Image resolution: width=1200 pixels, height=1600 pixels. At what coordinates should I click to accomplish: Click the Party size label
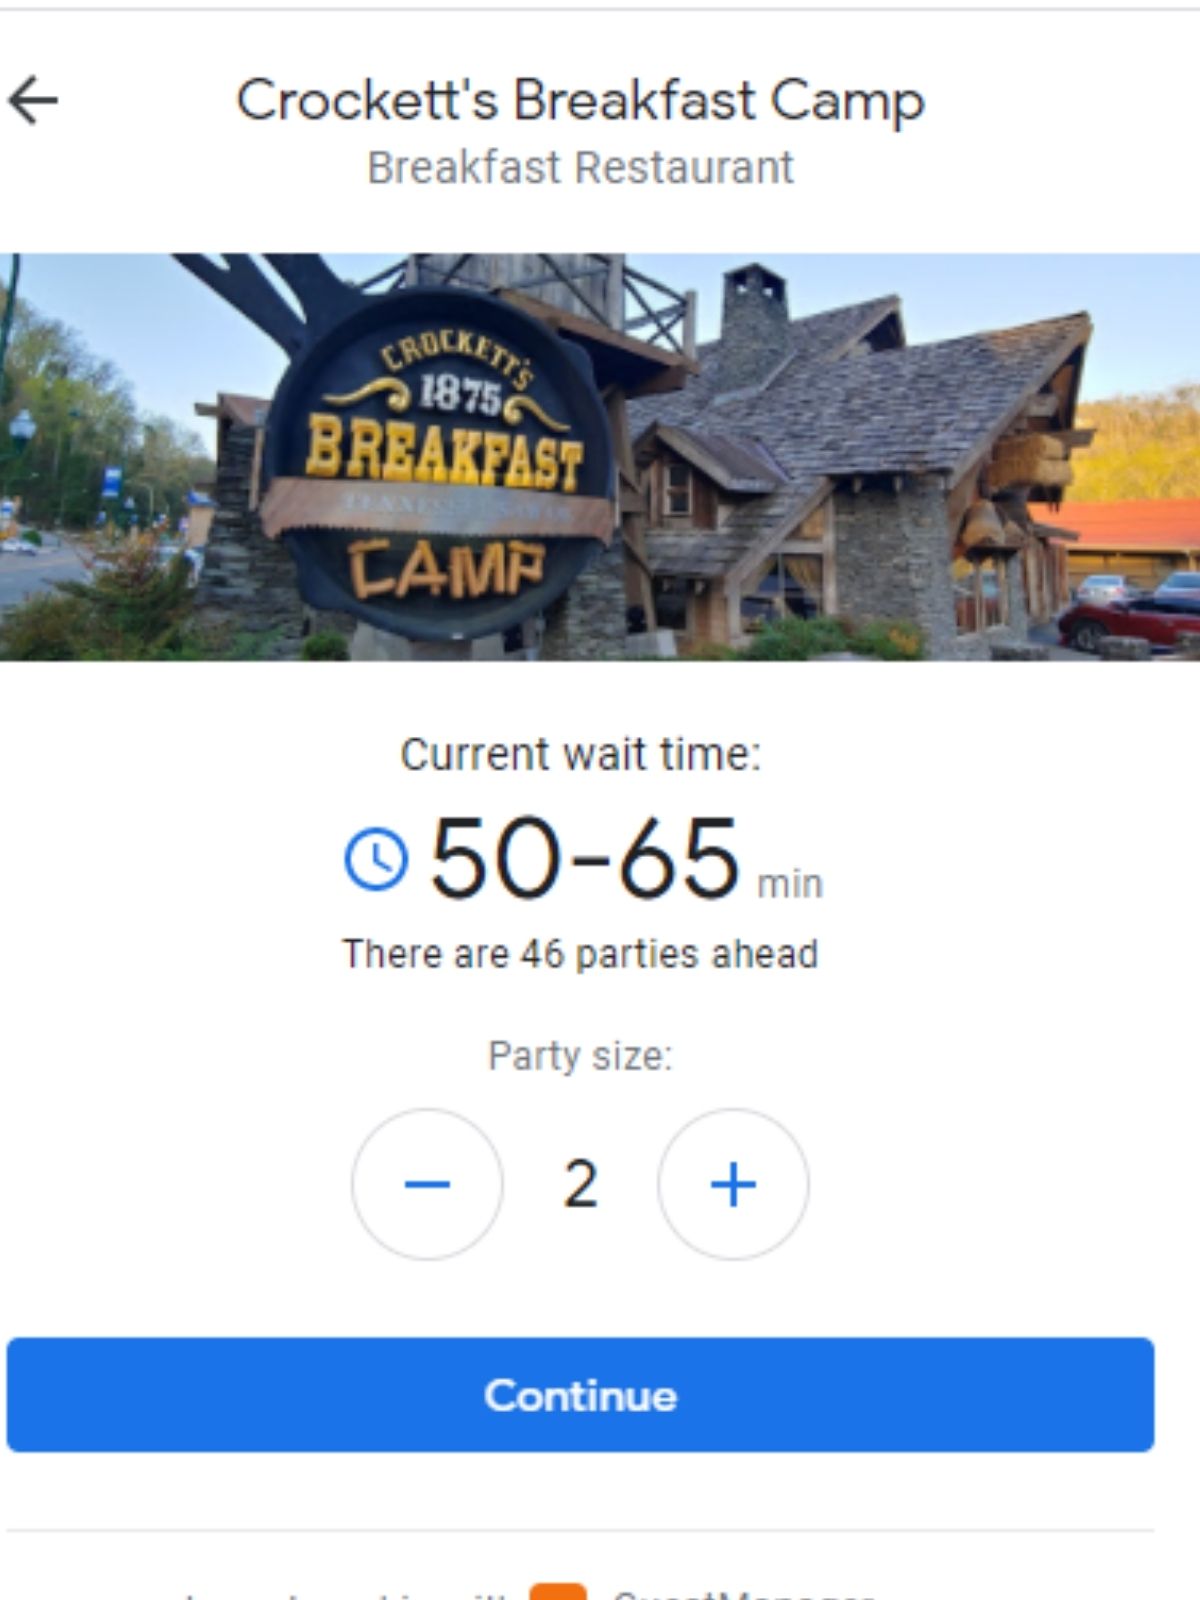[580, 1056]
